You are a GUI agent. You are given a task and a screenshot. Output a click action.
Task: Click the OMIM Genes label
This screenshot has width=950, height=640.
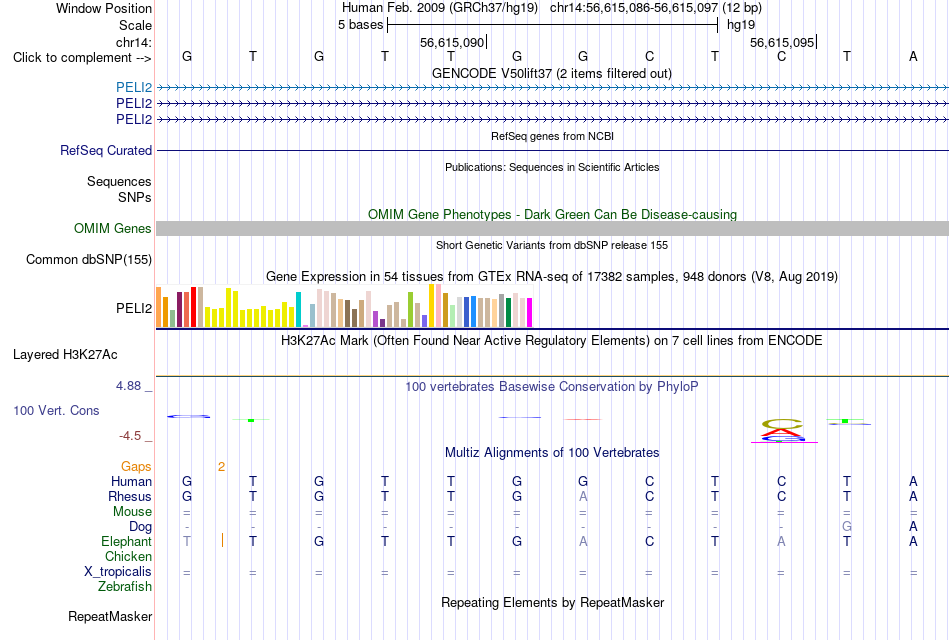(113, 228)
